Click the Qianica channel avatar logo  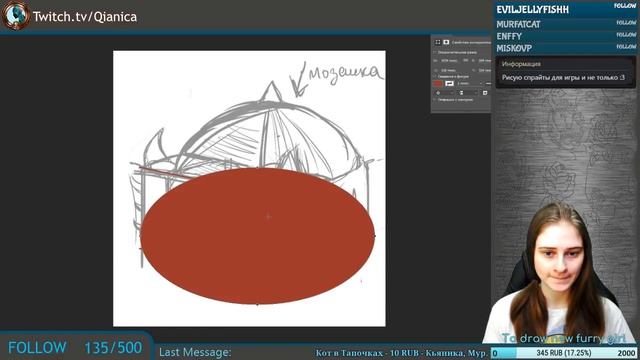(x=15, y=16)
